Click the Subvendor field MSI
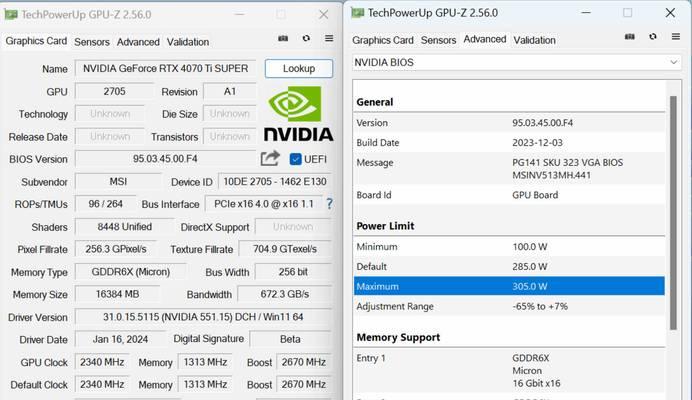Screen dimensions: 692x400 click(118, 181)
